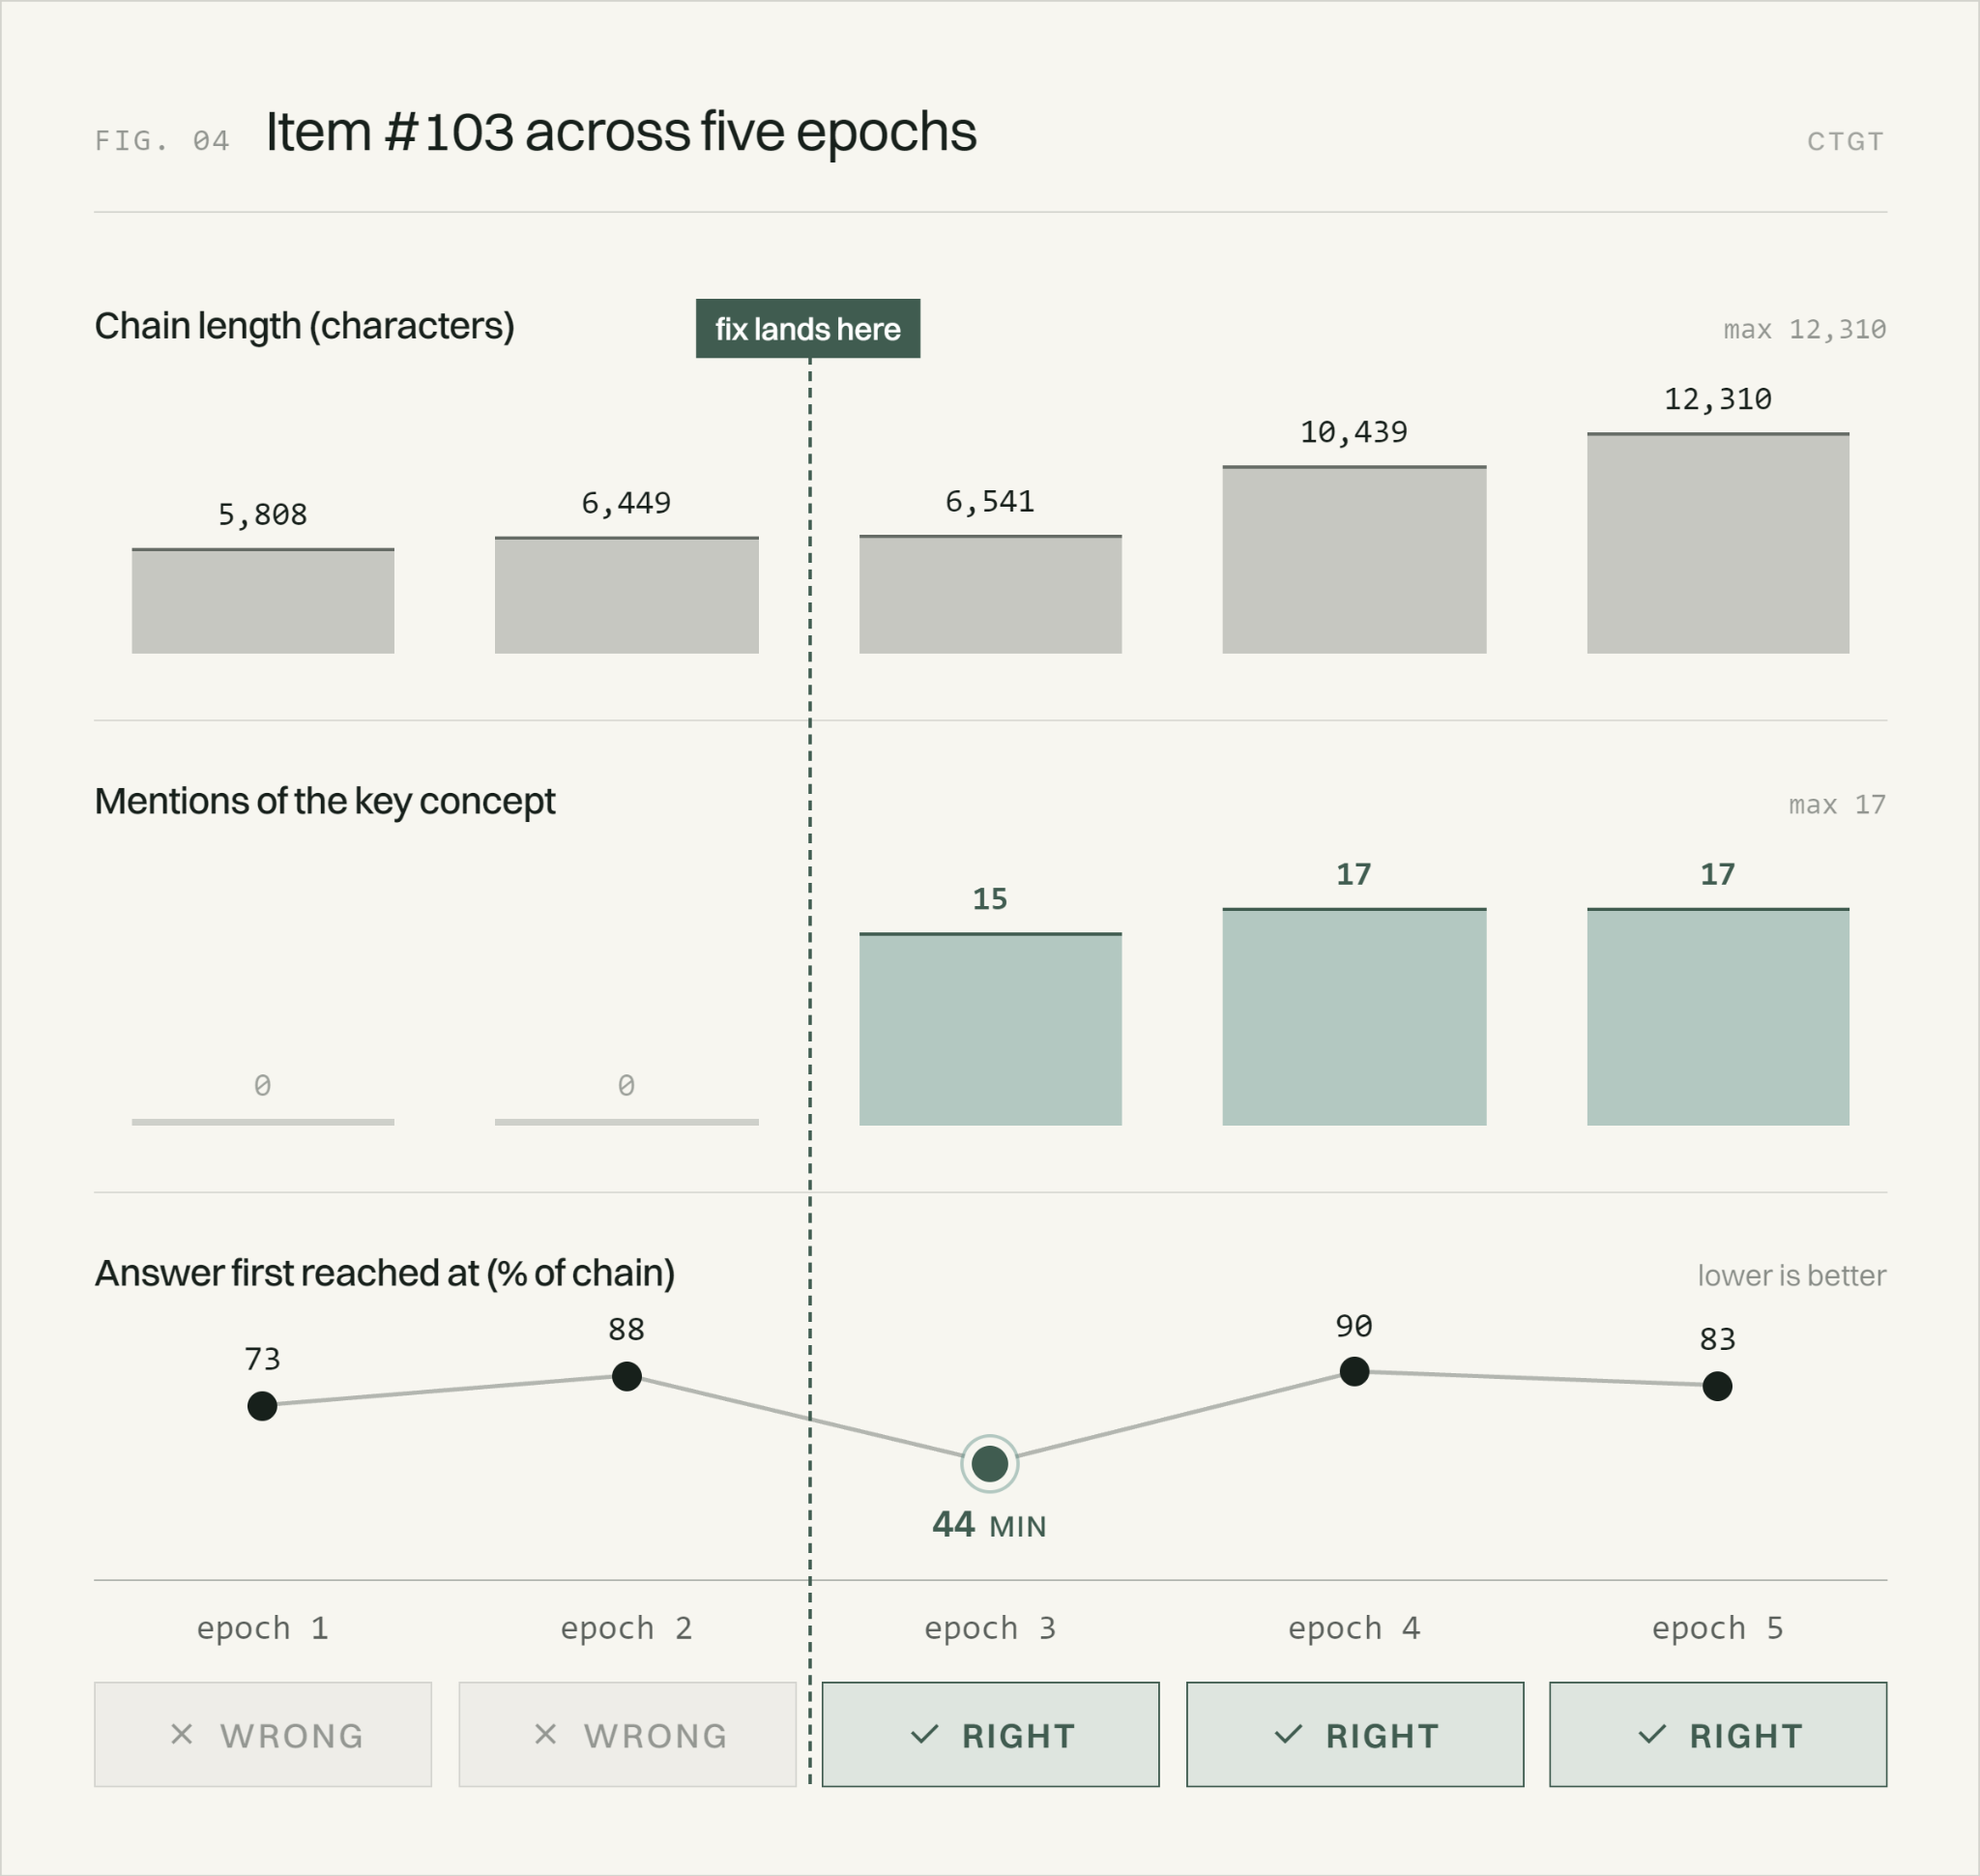Click the epoch 2 data point labeled 88
1980x1876 pixels.
[627, 1376]
